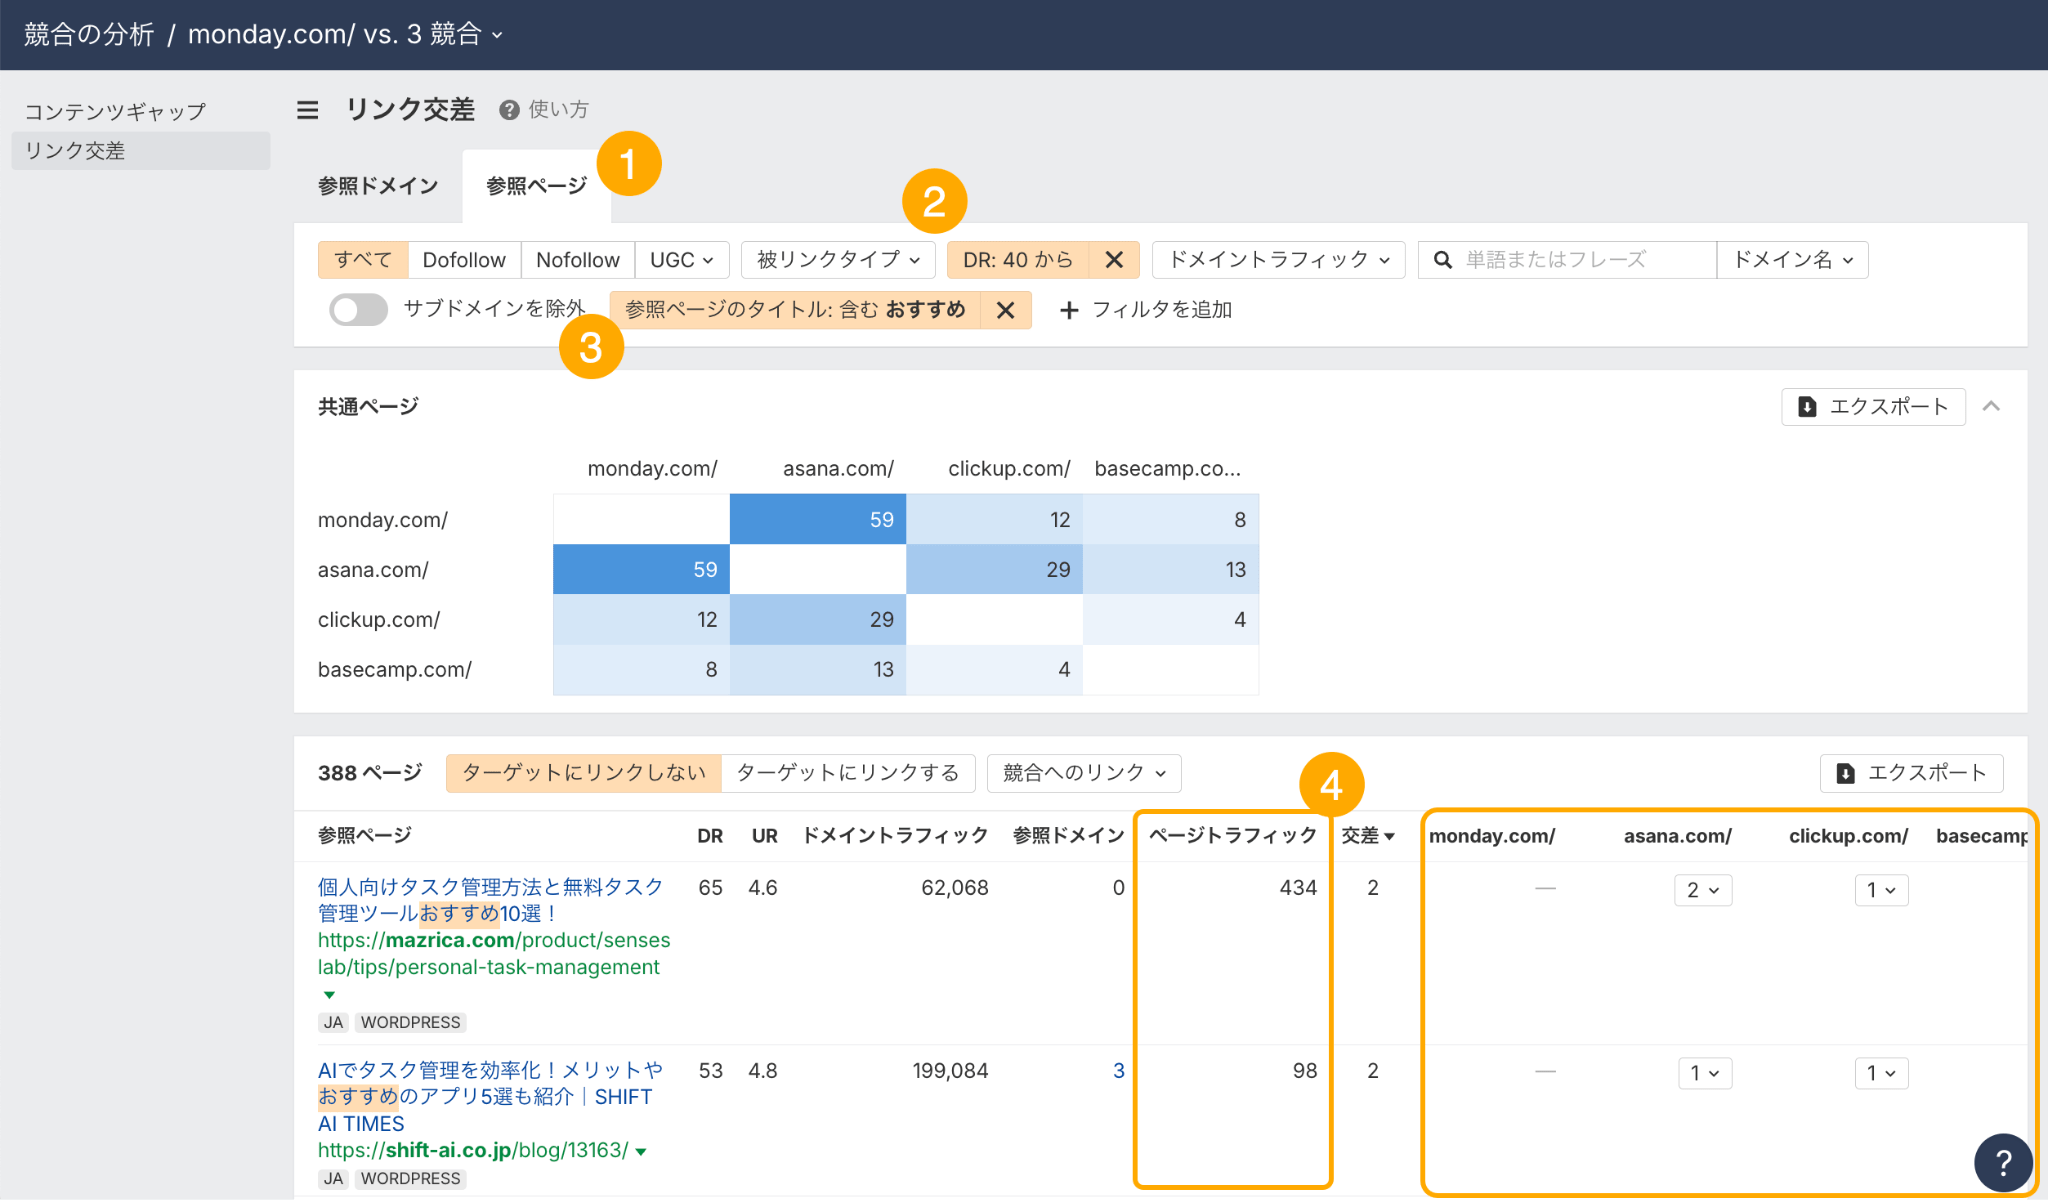
Task: Click the dark blue 59 heatmap cell in monday.com row
Action: 817,519
